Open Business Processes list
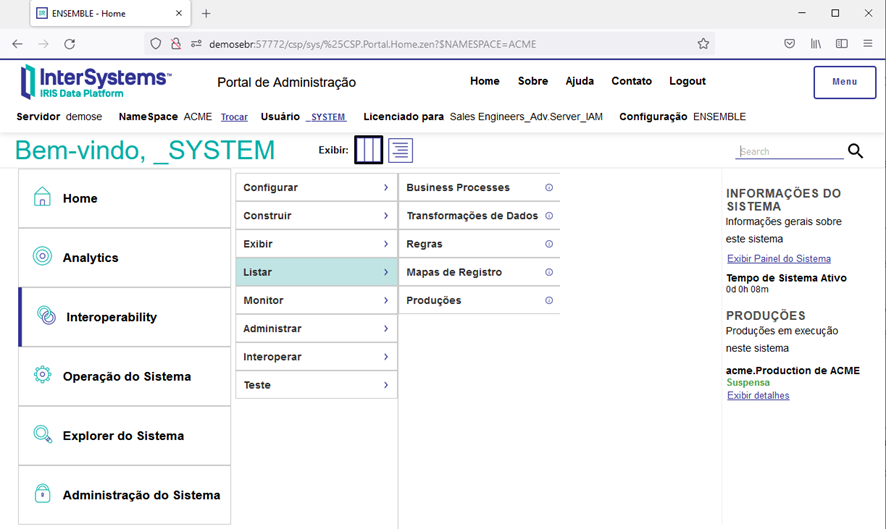 458,188
